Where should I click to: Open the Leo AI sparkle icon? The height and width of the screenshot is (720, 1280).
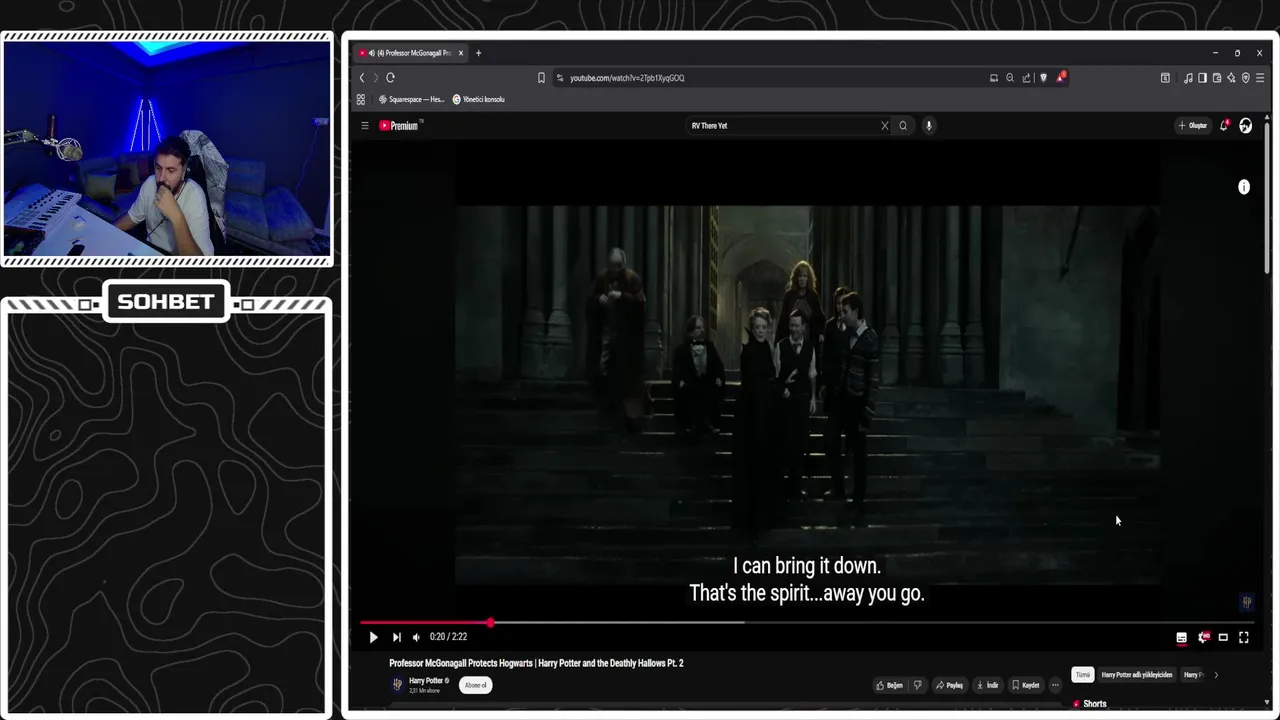pyautogui.click(x=1231, y=78)
